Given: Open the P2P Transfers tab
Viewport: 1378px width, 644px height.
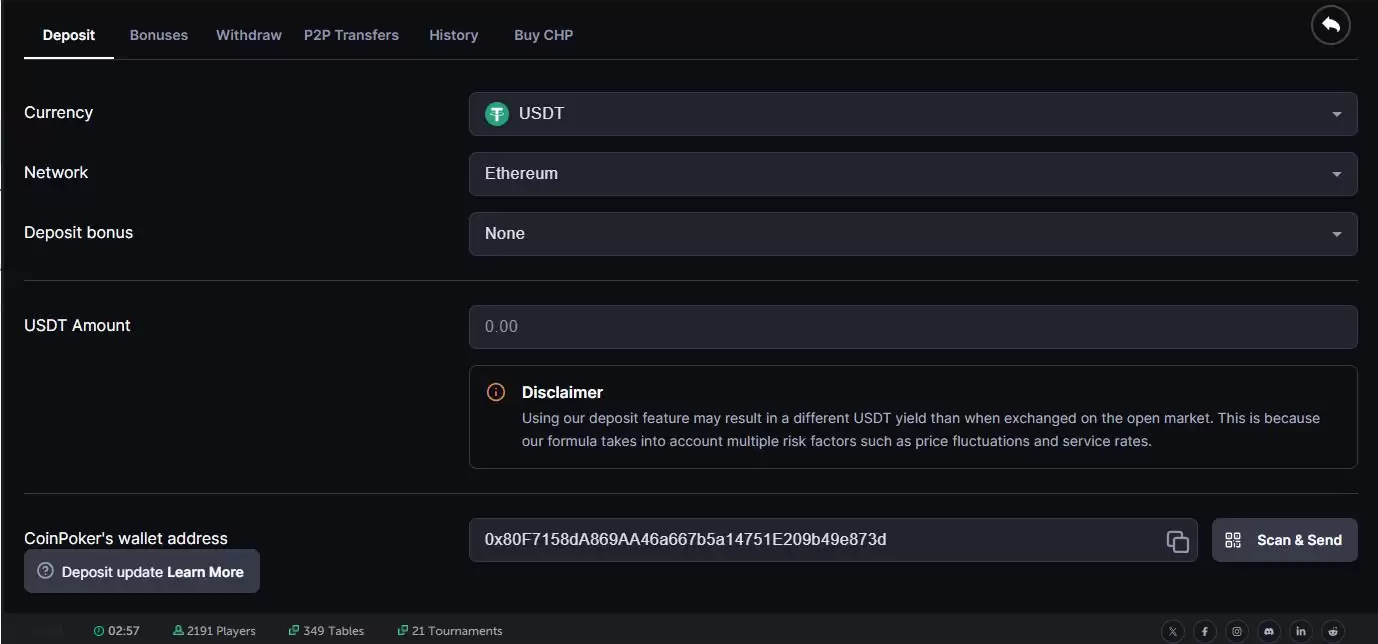Looking at the screenshot, I should click(351, 35).
